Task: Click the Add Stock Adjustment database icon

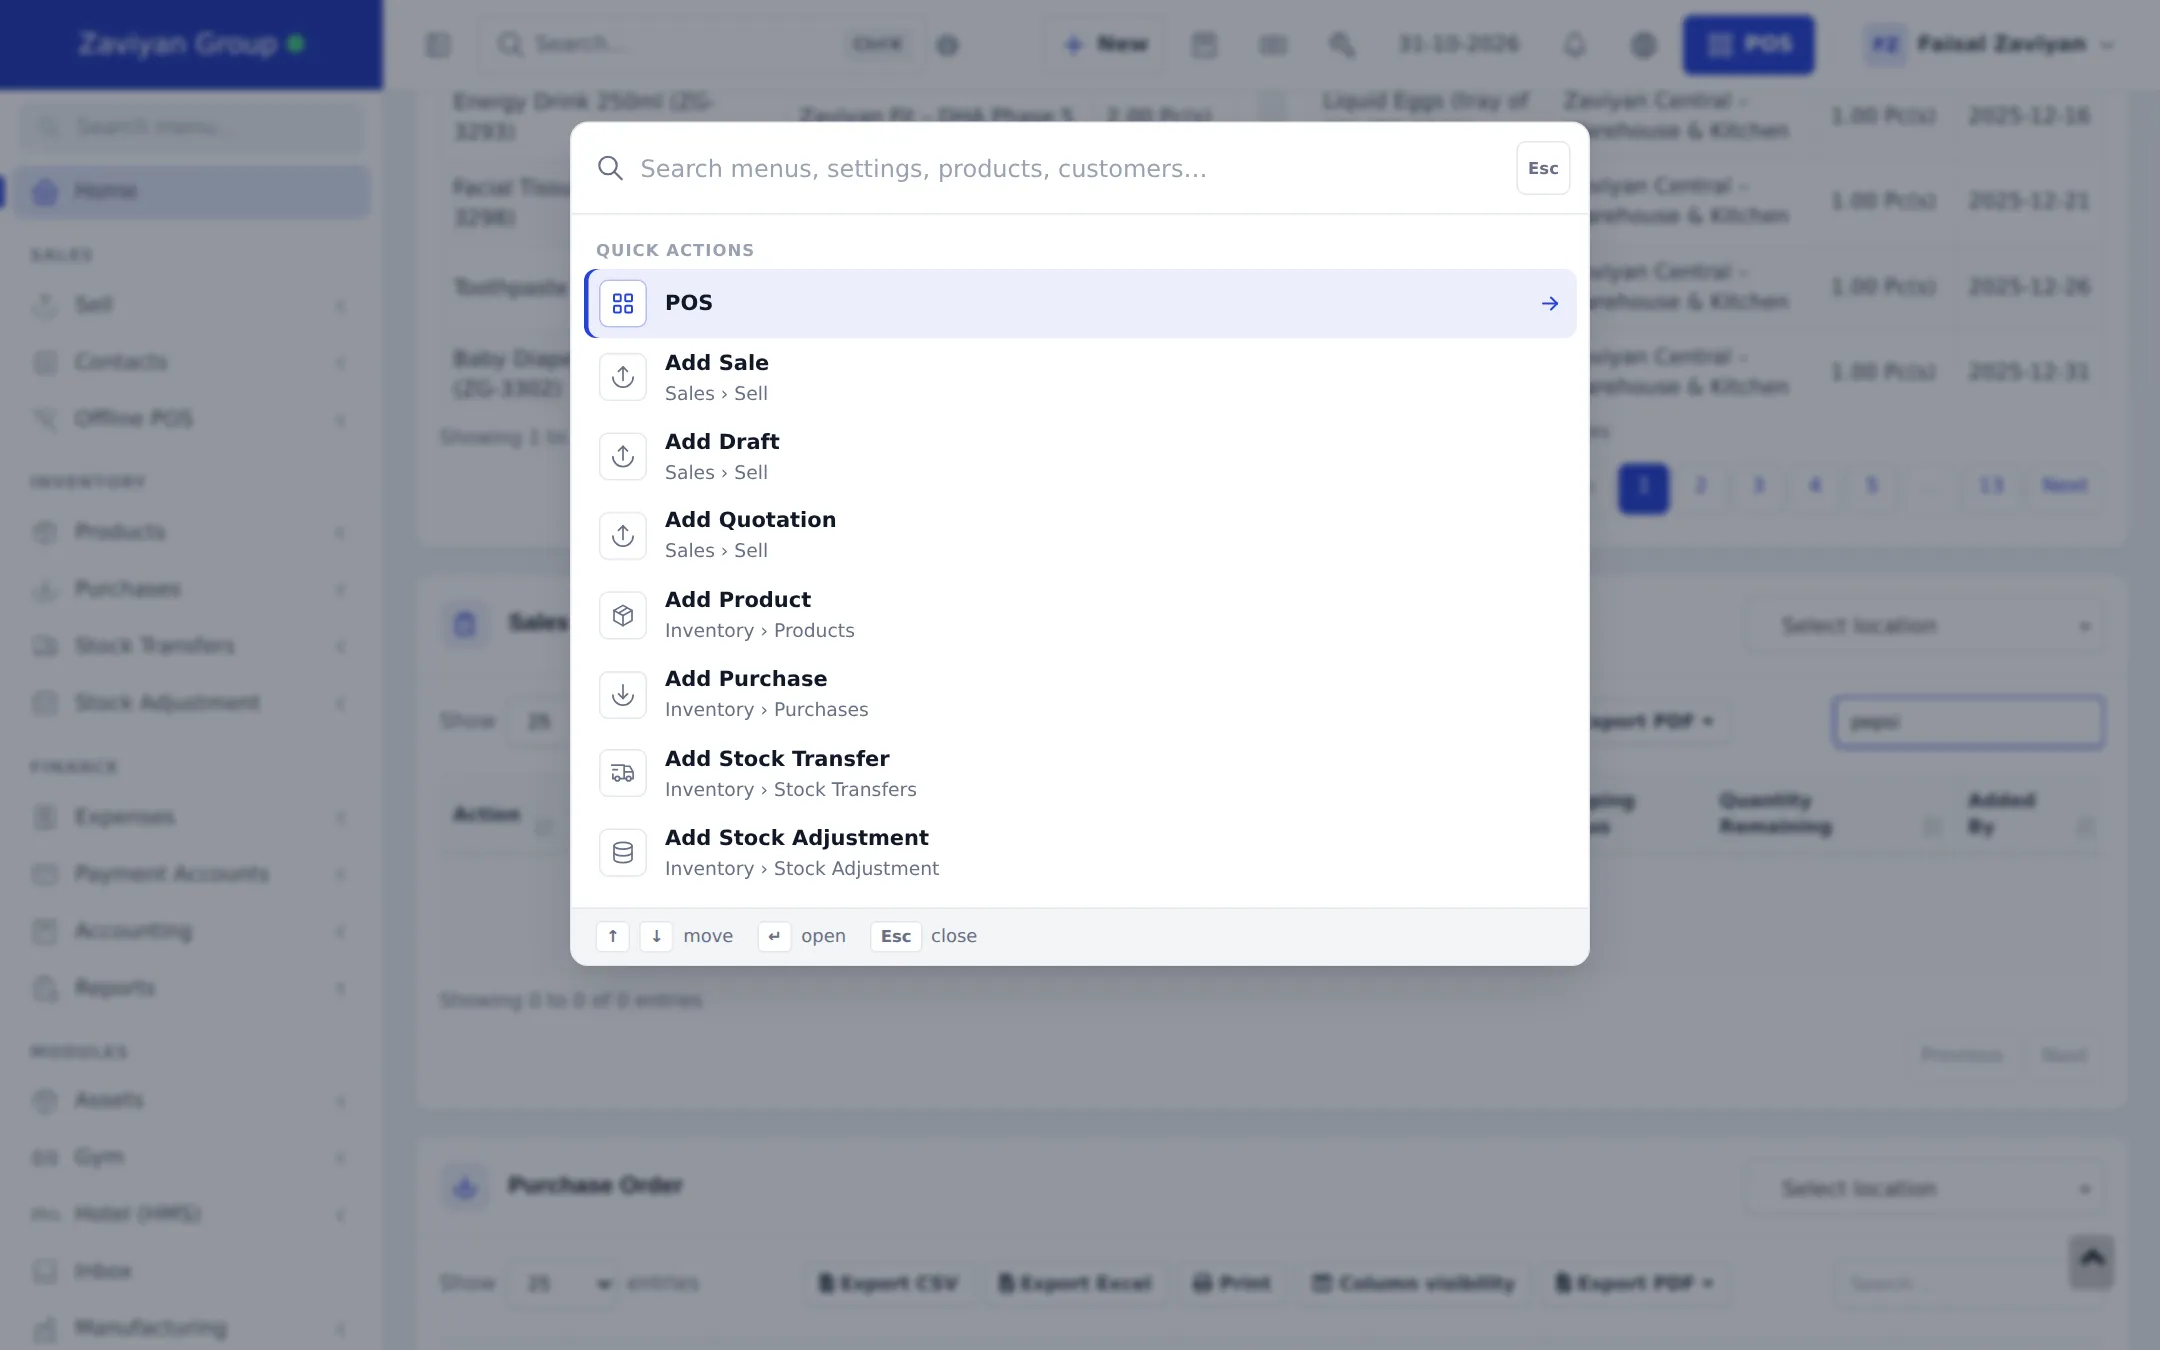Action: pos(623,852)
